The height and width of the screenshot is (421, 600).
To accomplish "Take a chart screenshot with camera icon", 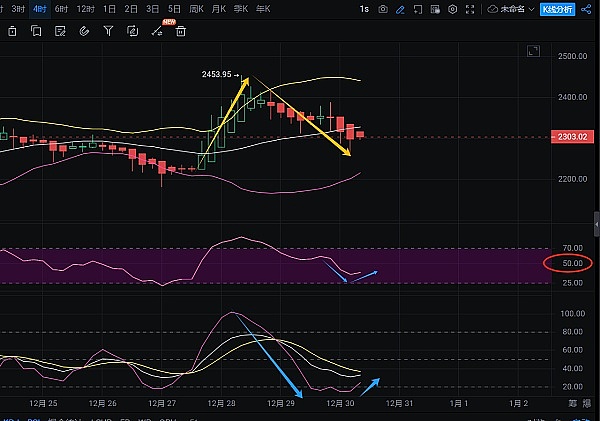I will tap(384, 9).
